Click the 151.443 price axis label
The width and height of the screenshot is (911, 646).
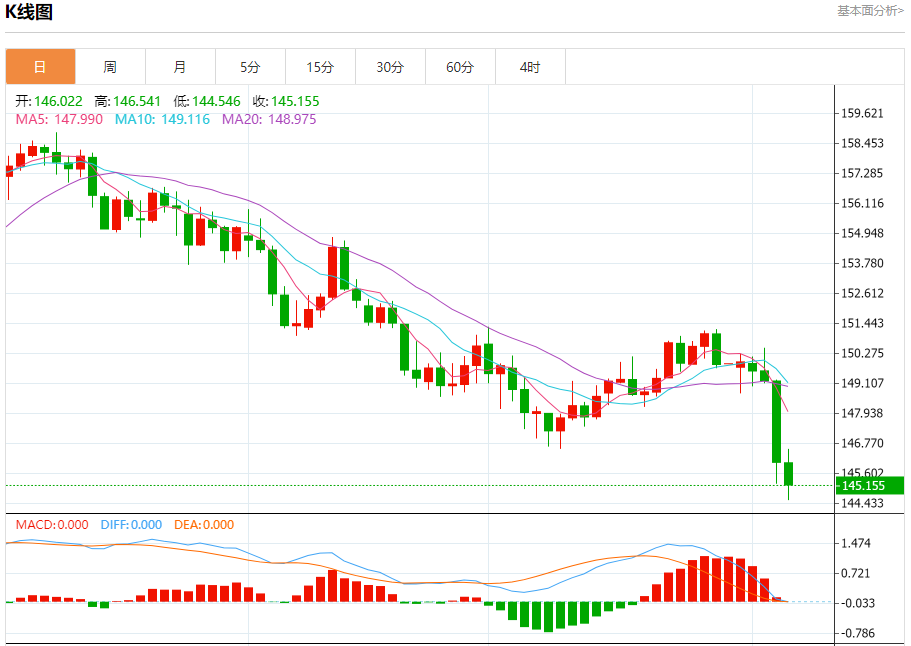(862, 323)
